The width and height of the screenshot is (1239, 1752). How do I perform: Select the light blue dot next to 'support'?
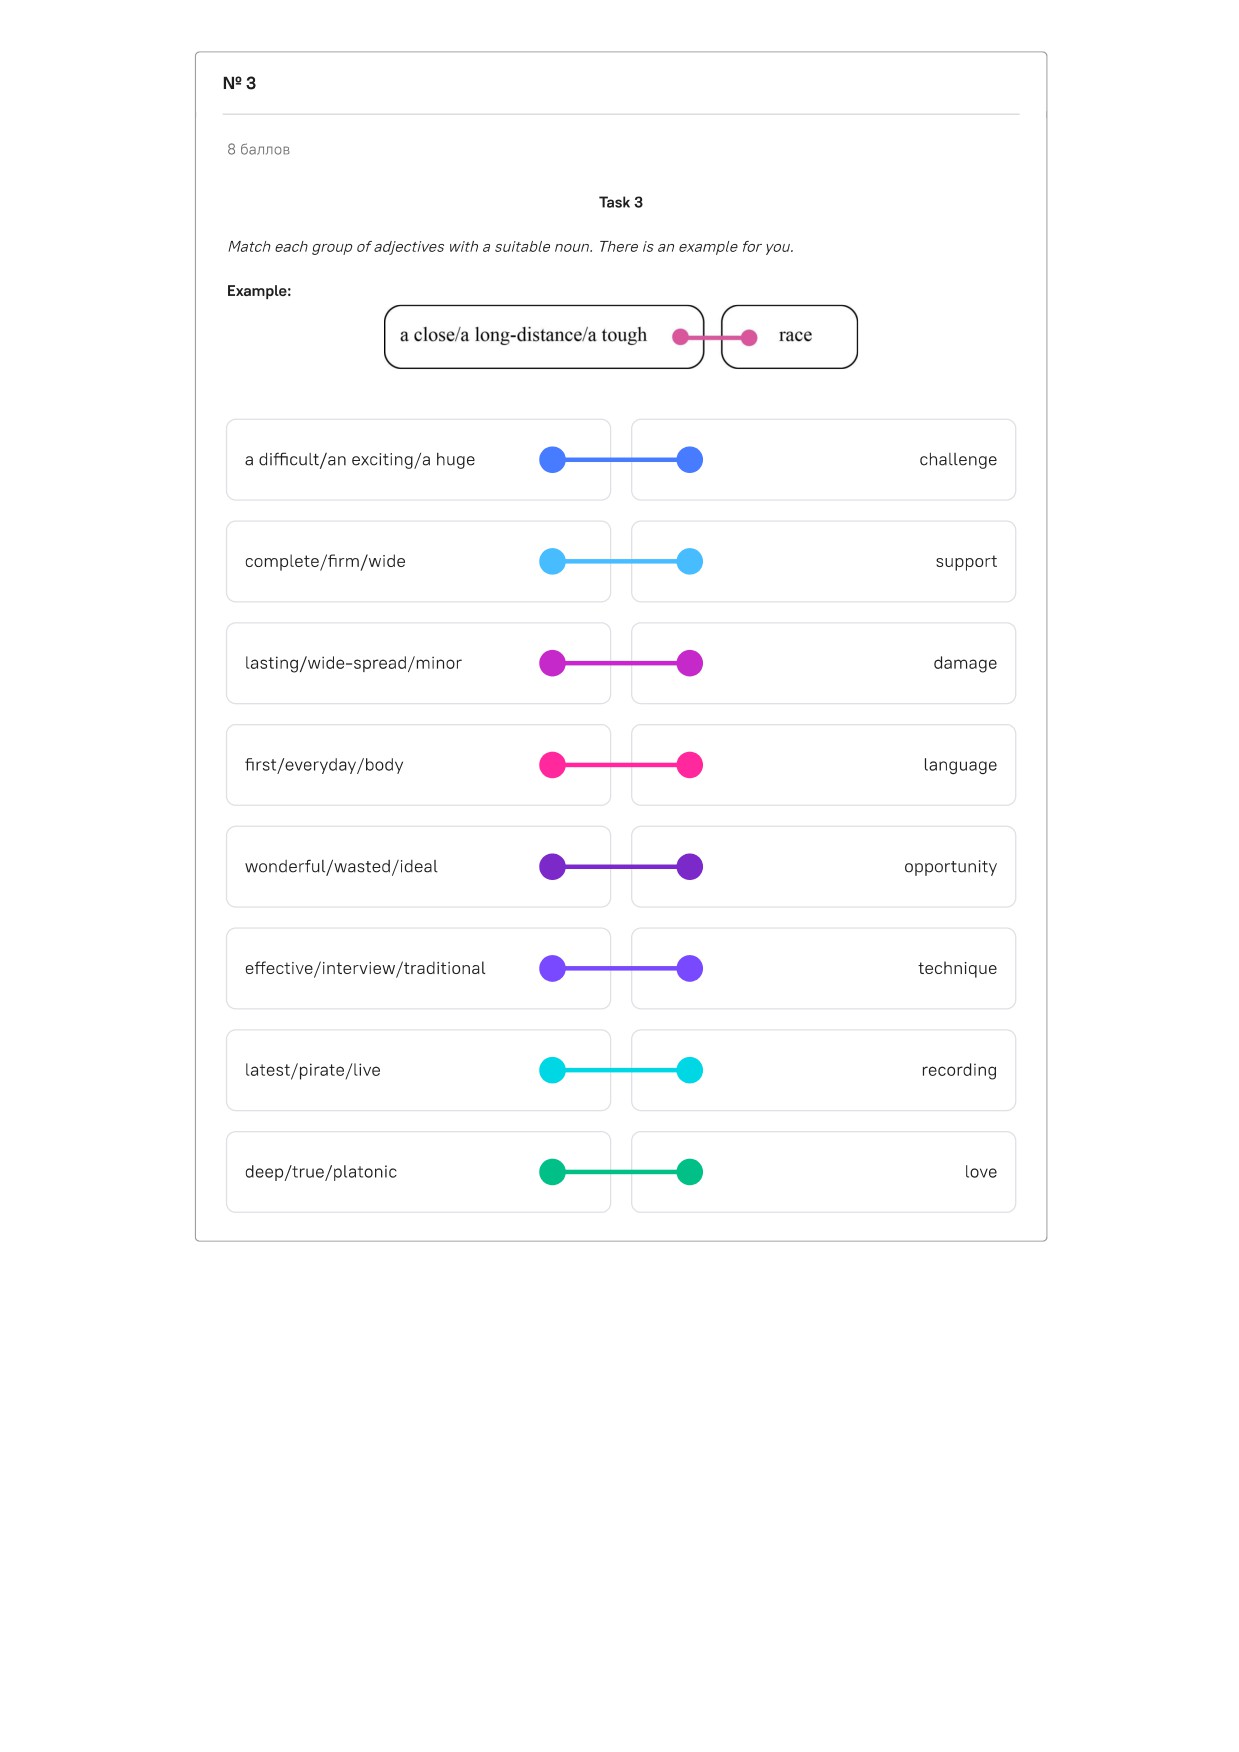(690, 561)
